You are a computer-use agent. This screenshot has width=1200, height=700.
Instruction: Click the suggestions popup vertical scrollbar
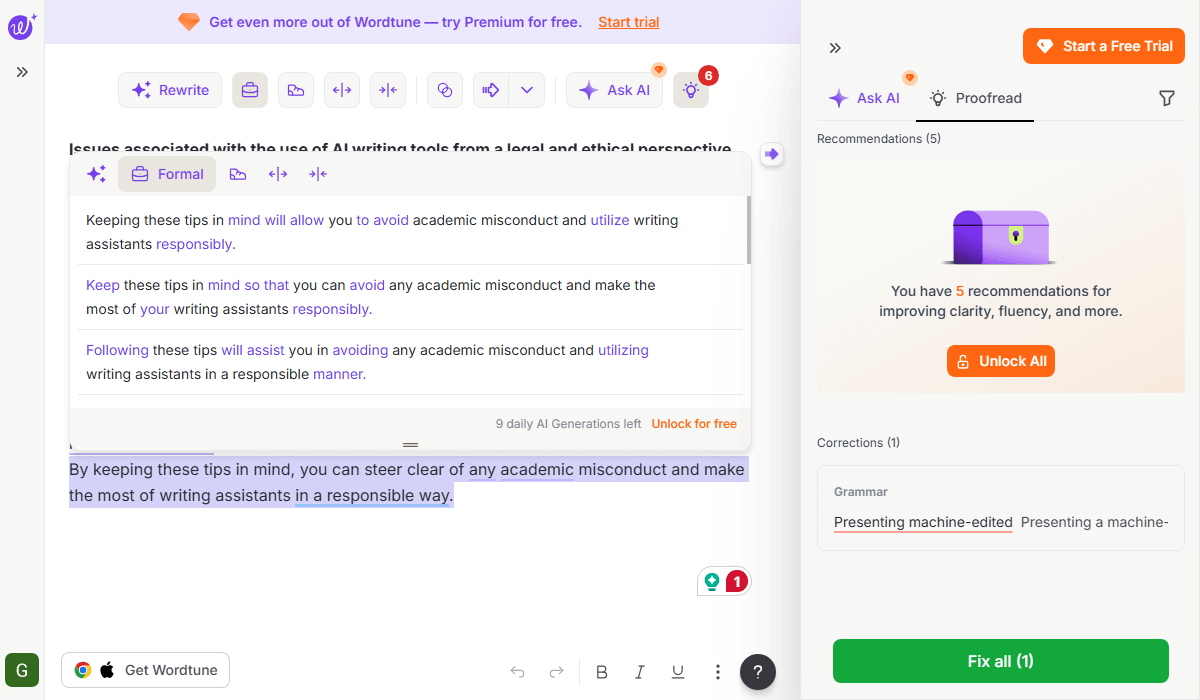click(x=748, y=230)
